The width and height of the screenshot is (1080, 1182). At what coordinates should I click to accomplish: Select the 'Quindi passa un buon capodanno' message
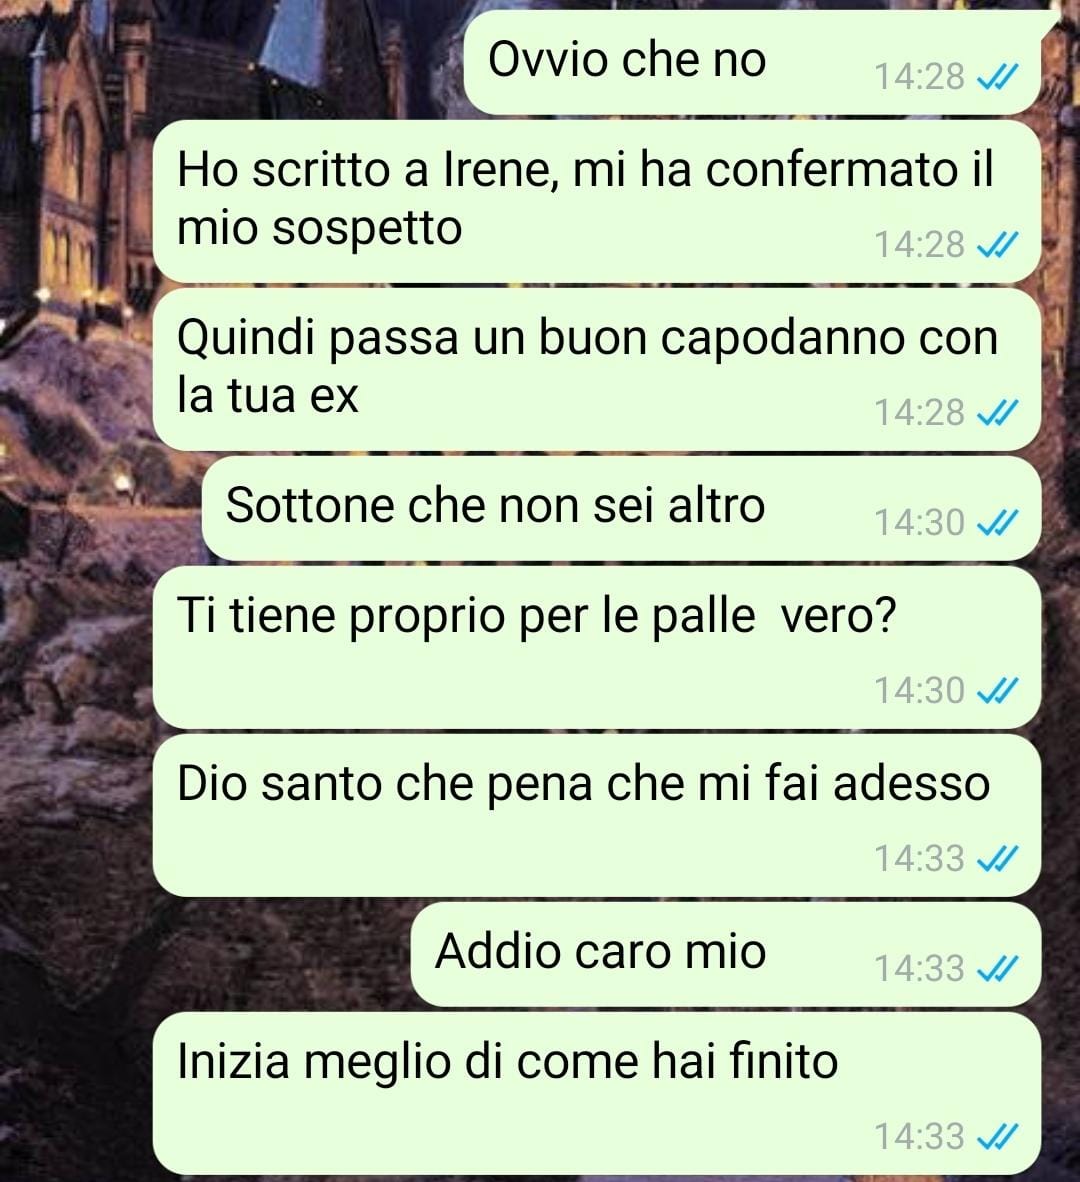click(597, 369)
